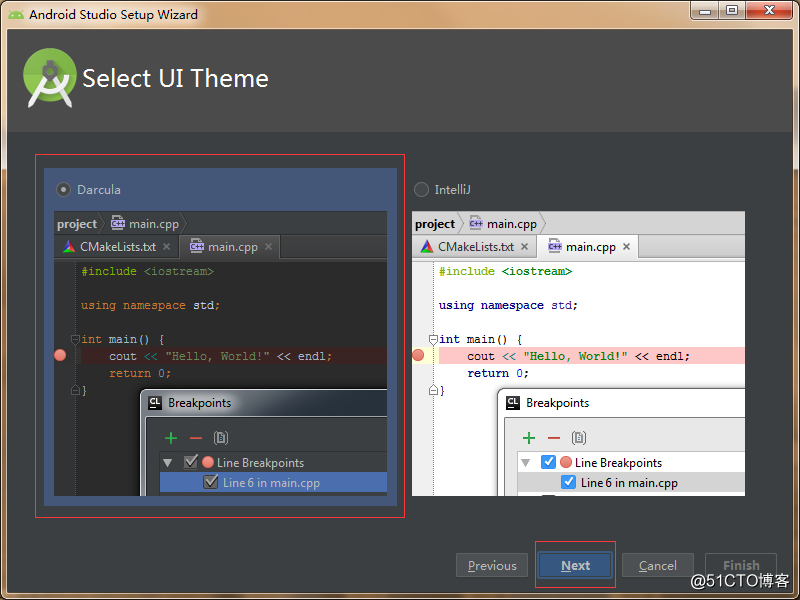
Task: Toggle Line 6 in main.cpp checkbox, IntelliJ
Action: [x=568, y=482]
